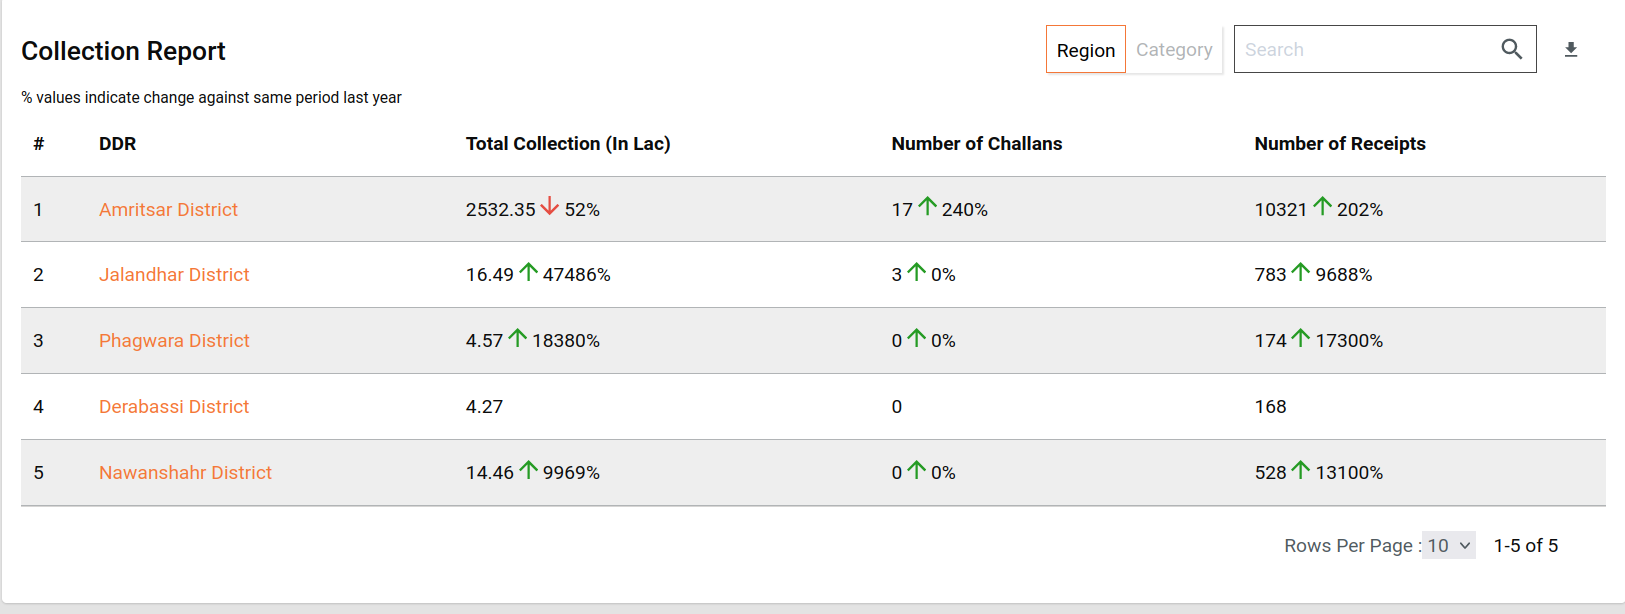Click the Number of Receipts header
Screen dimensions: 1625x614
pyautogui.click(x=1340, y=144)
